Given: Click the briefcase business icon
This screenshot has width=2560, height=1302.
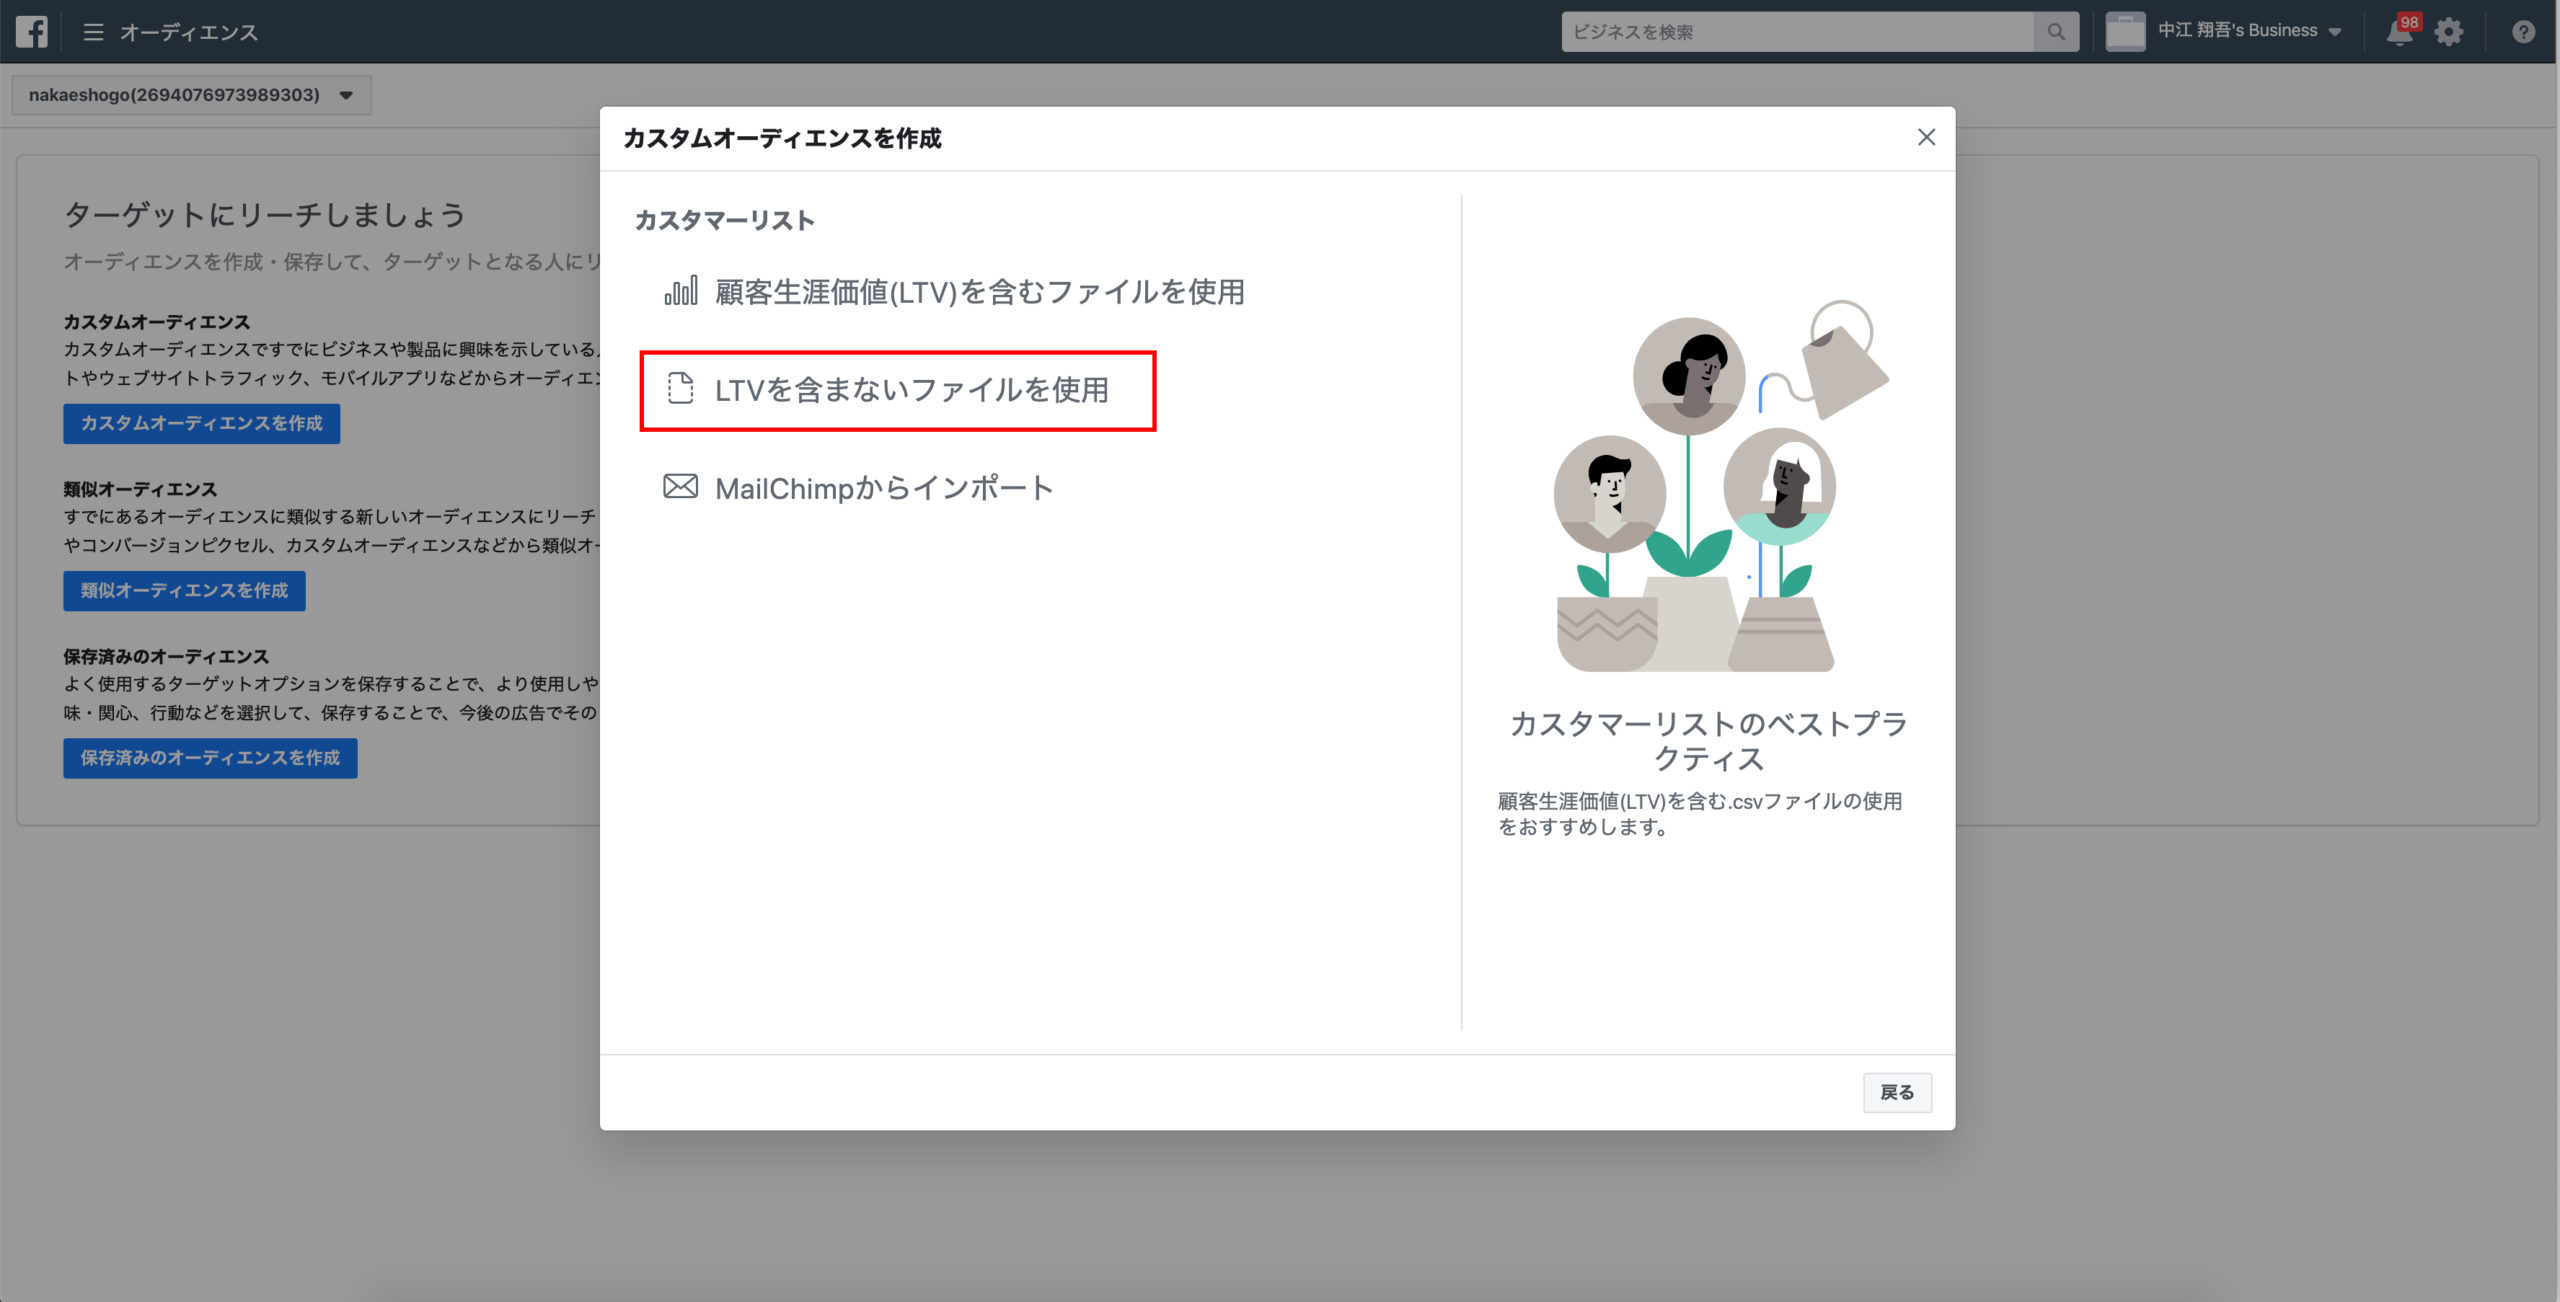Looking at the screenshot, I should pyautogui.click(x=2125, y=31).
